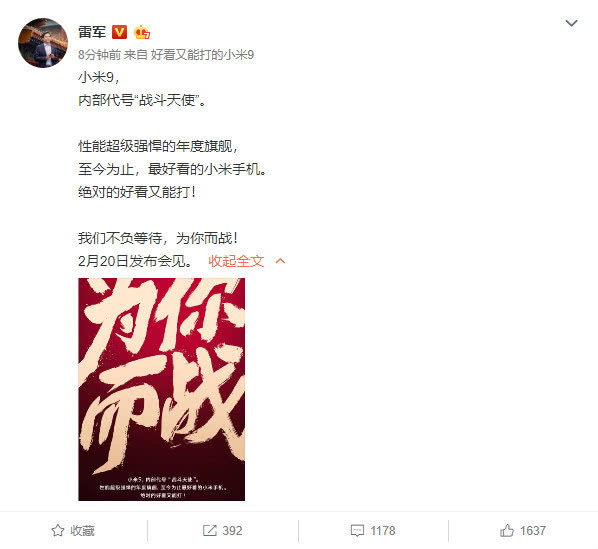Viewport: 598px width, 549px height.
Task: Click the thumbs-up like icon
Action: pyautogui.click(x=507, y=531)
